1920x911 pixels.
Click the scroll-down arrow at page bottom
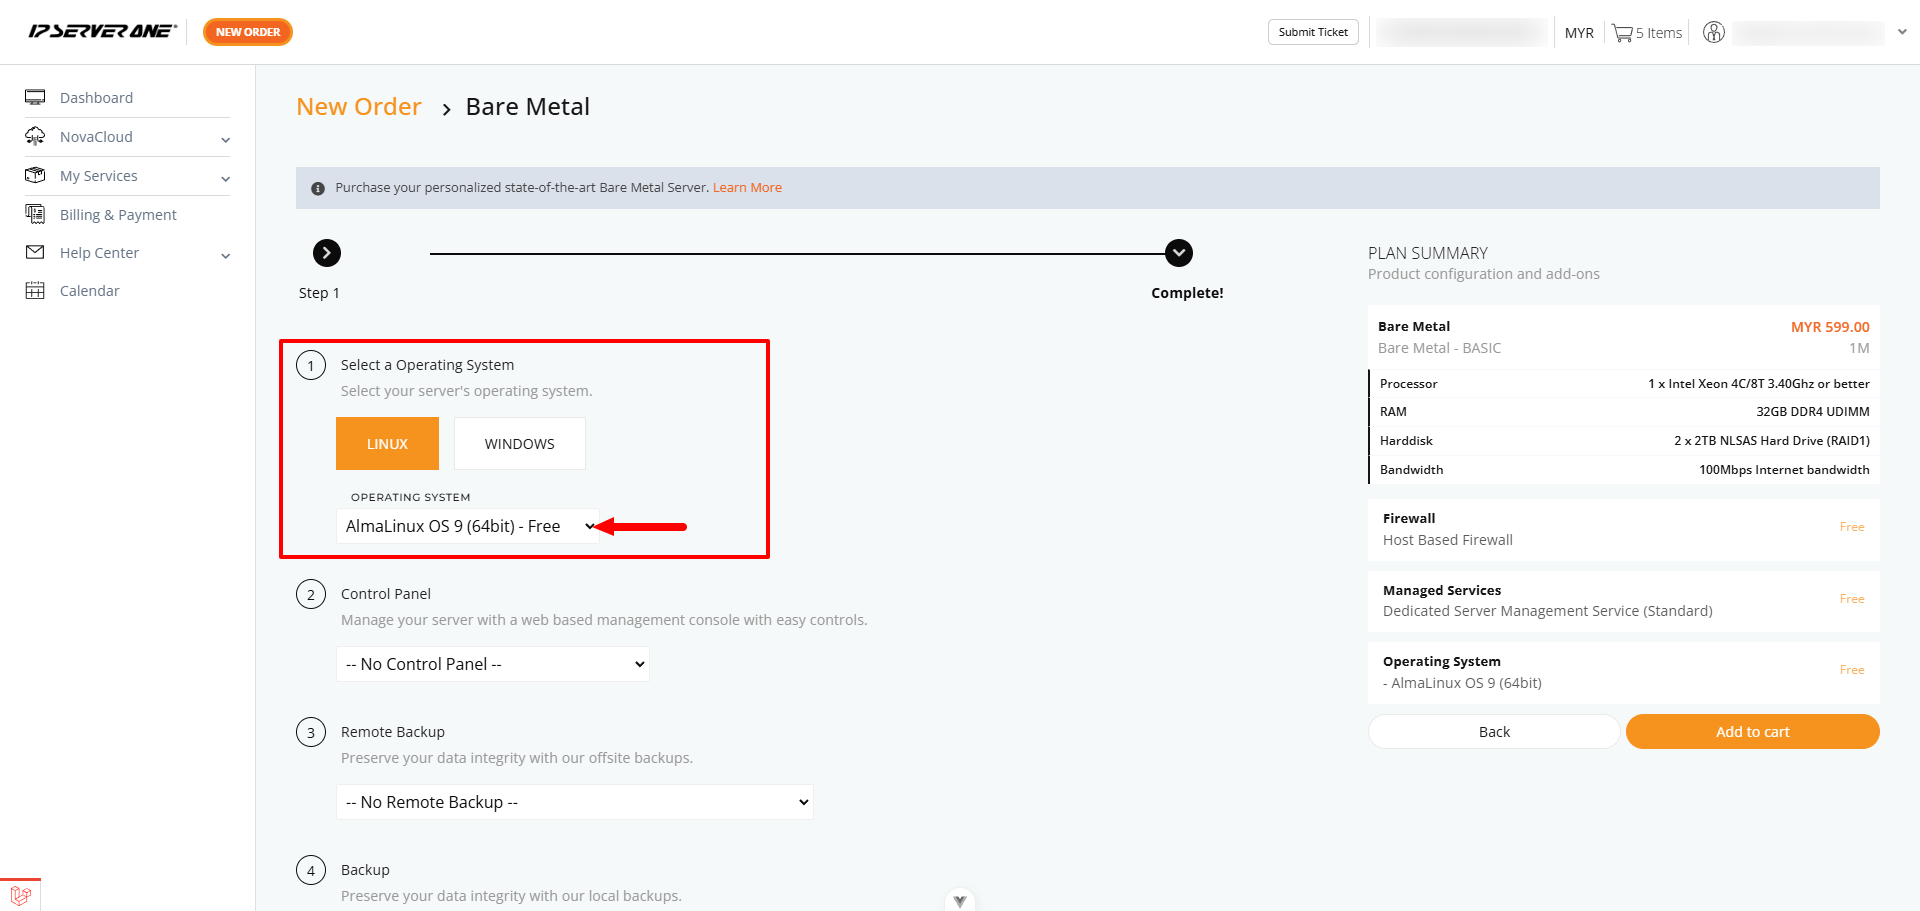tap(960, 900)
